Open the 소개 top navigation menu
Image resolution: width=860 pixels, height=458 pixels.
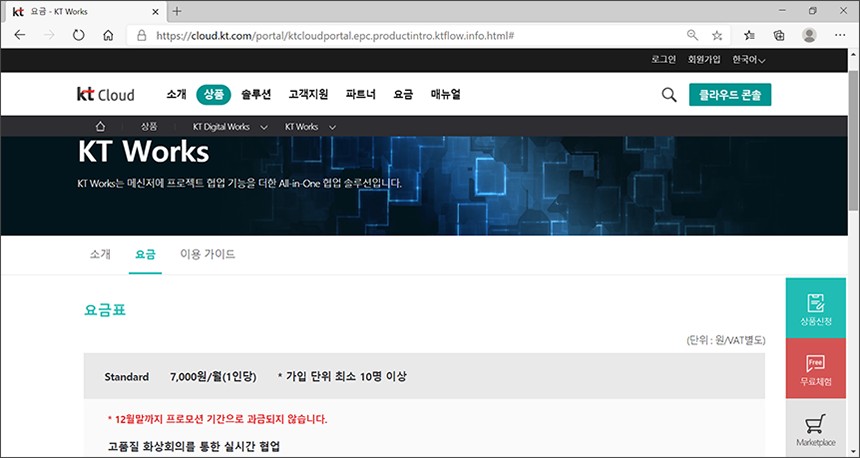point(177,94)
